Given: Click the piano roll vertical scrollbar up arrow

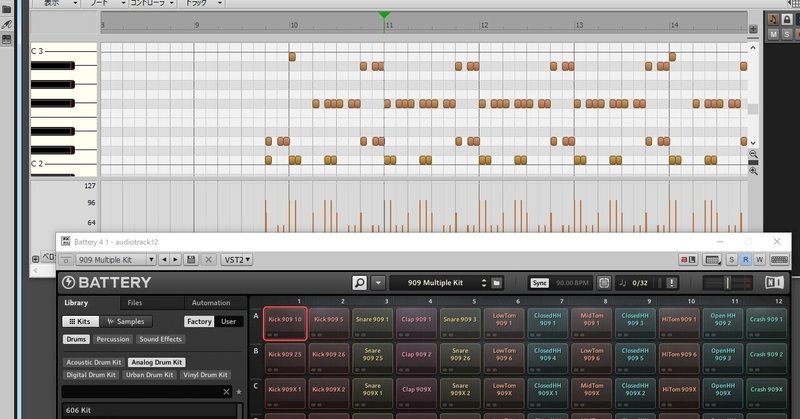Looking at the screenshot, I should coord(753,48).
